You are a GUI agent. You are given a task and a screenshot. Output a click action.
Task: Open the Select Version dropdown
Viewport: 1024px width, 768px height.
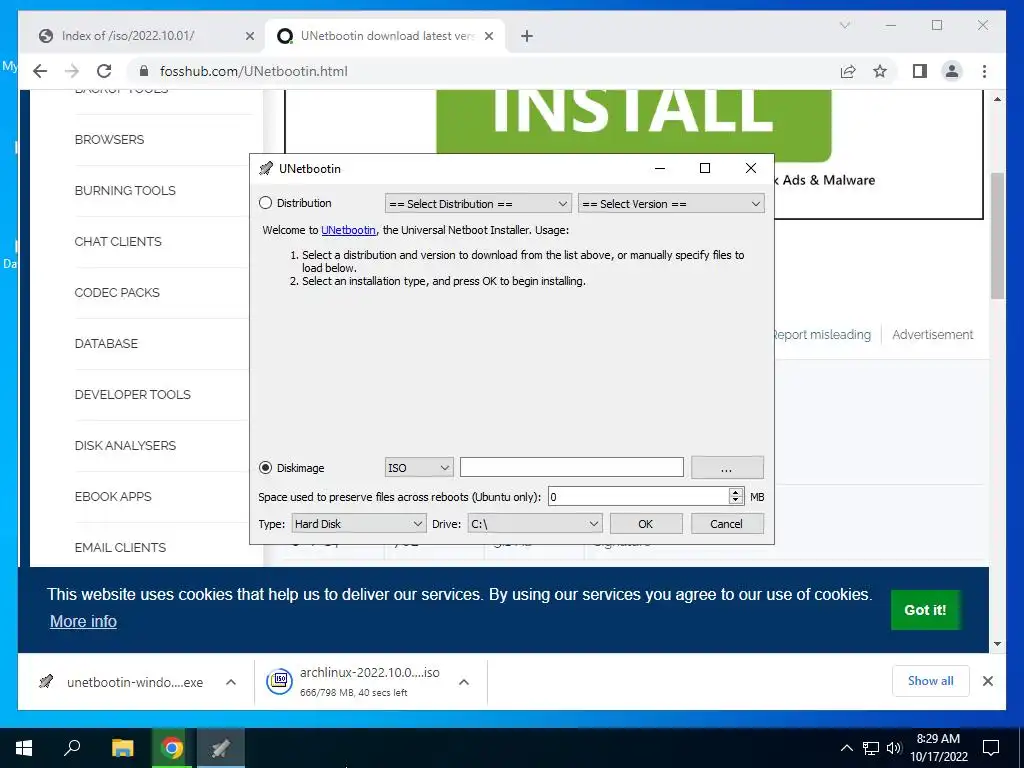[671, 204]
